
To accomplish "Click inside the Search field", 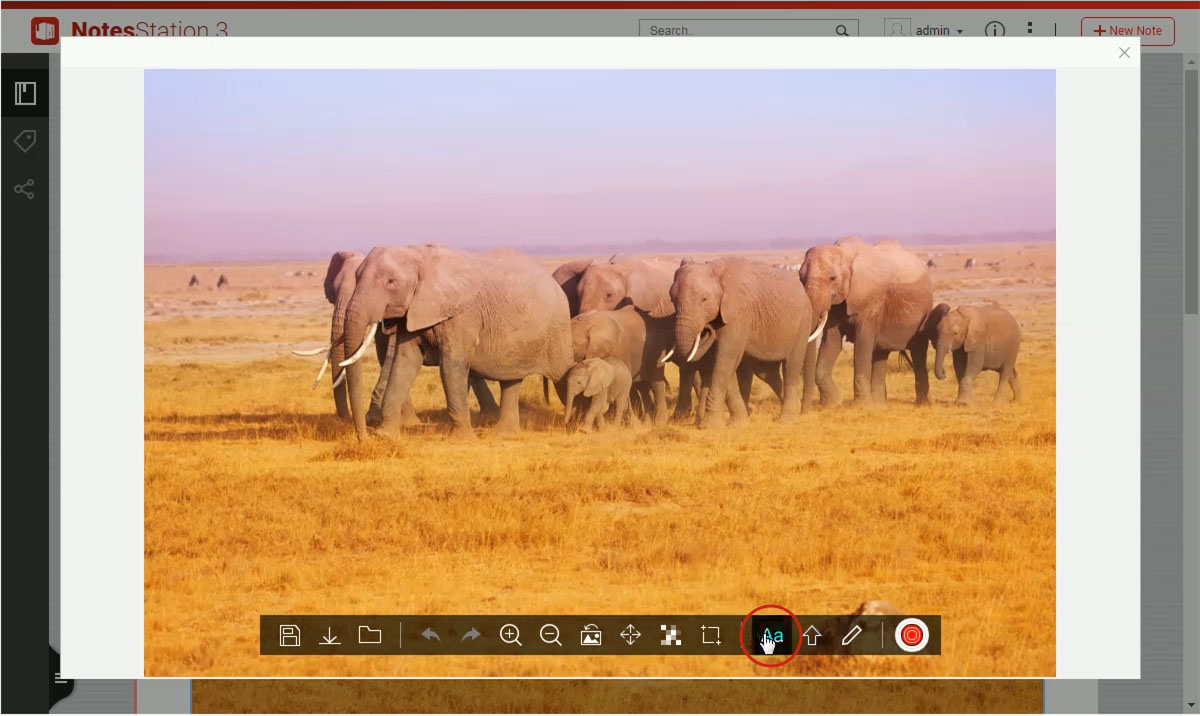I will click(x=738, y=31).
